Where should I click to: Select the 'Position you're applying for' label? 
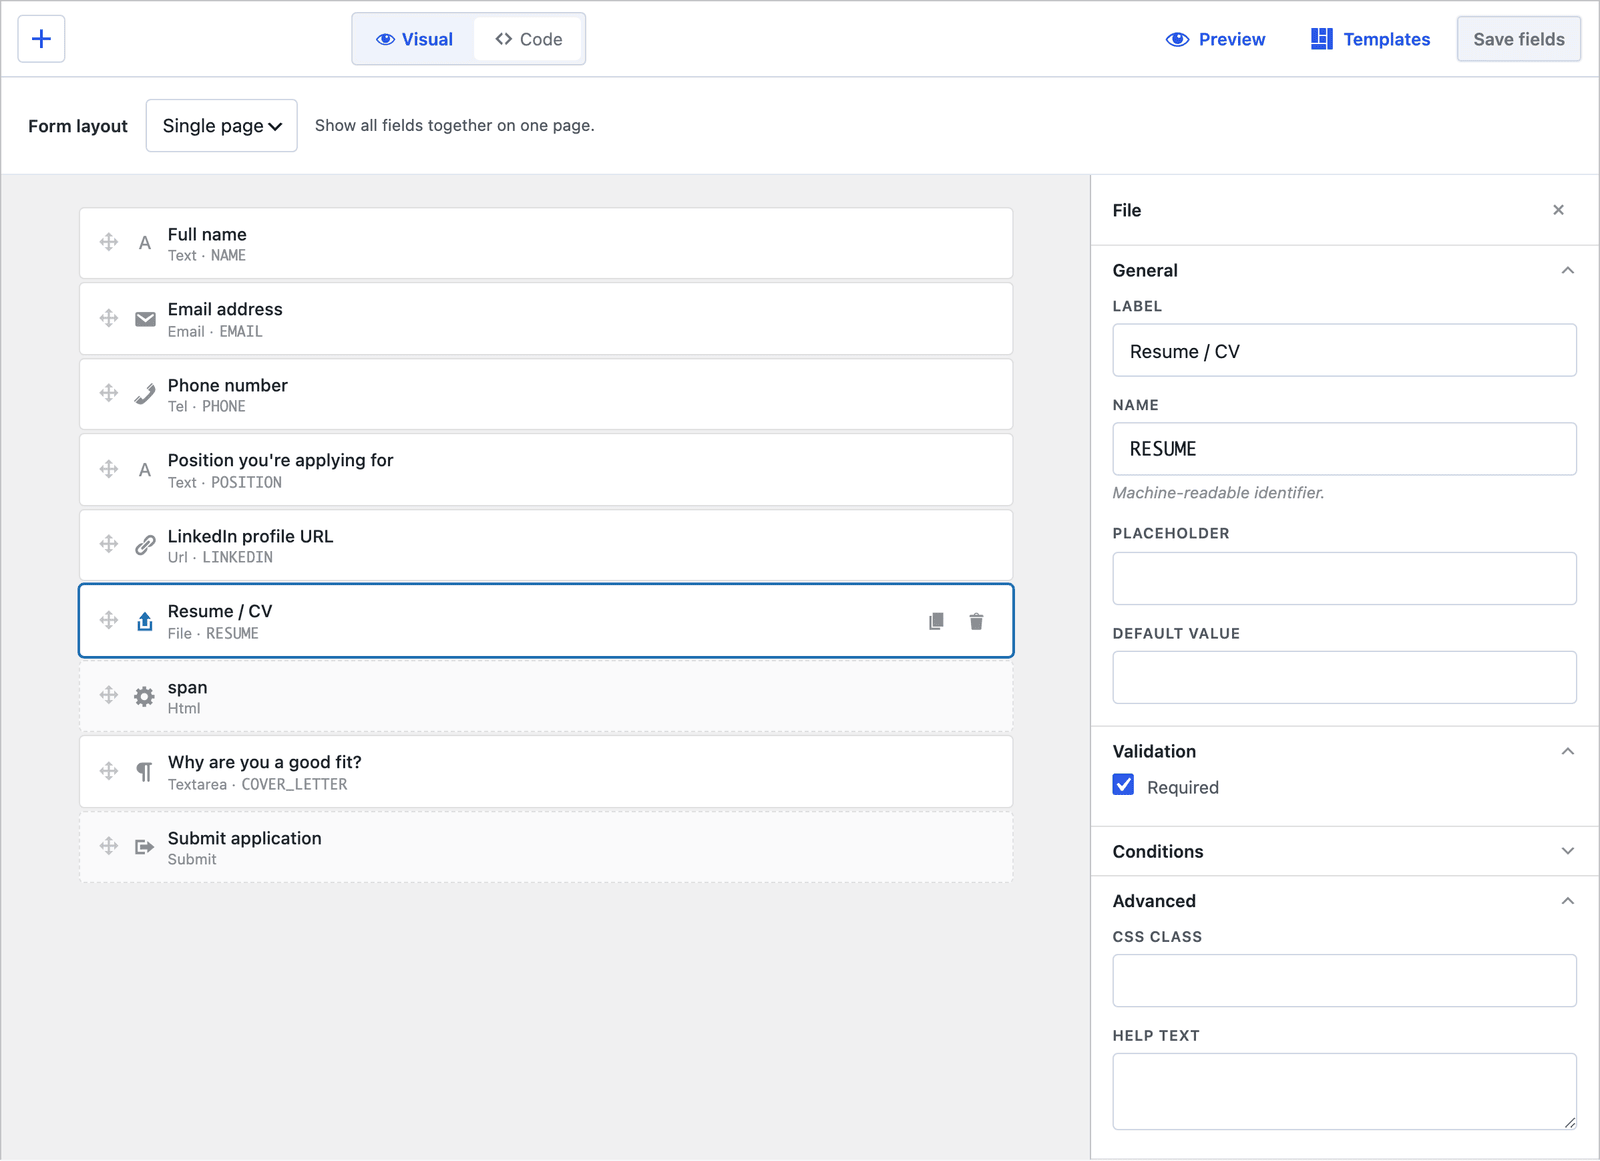coord(280,460)
